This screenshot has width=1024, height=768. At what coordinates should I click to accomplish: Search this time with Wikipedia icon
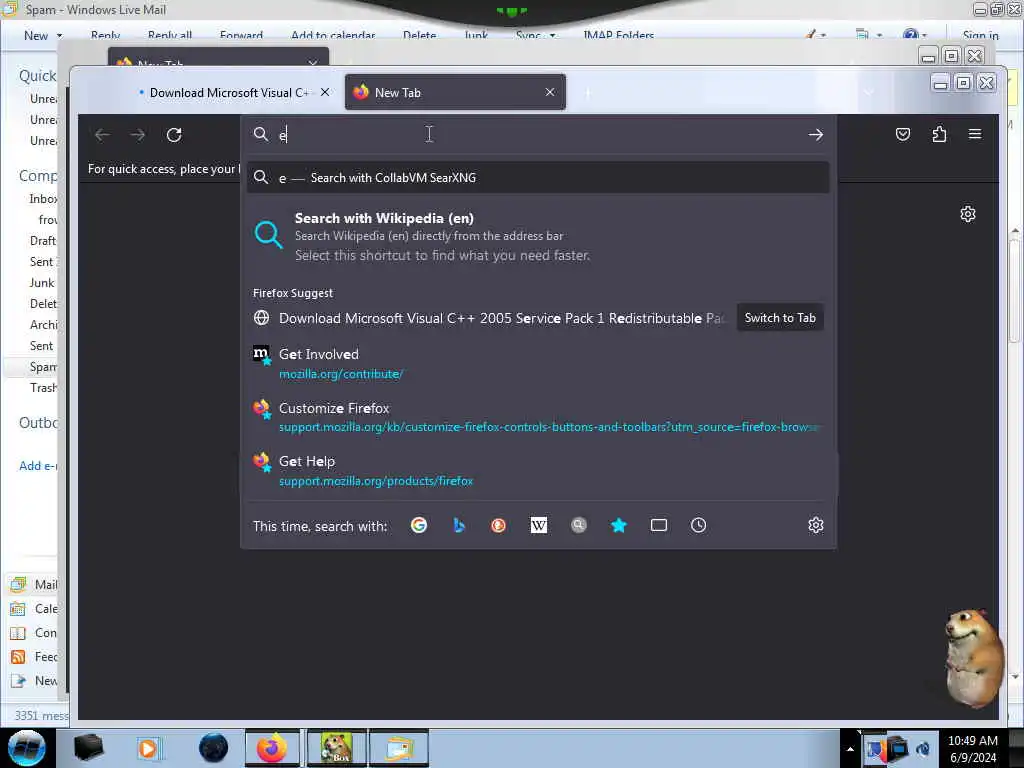pyautogui.click(x=539, y=525)
